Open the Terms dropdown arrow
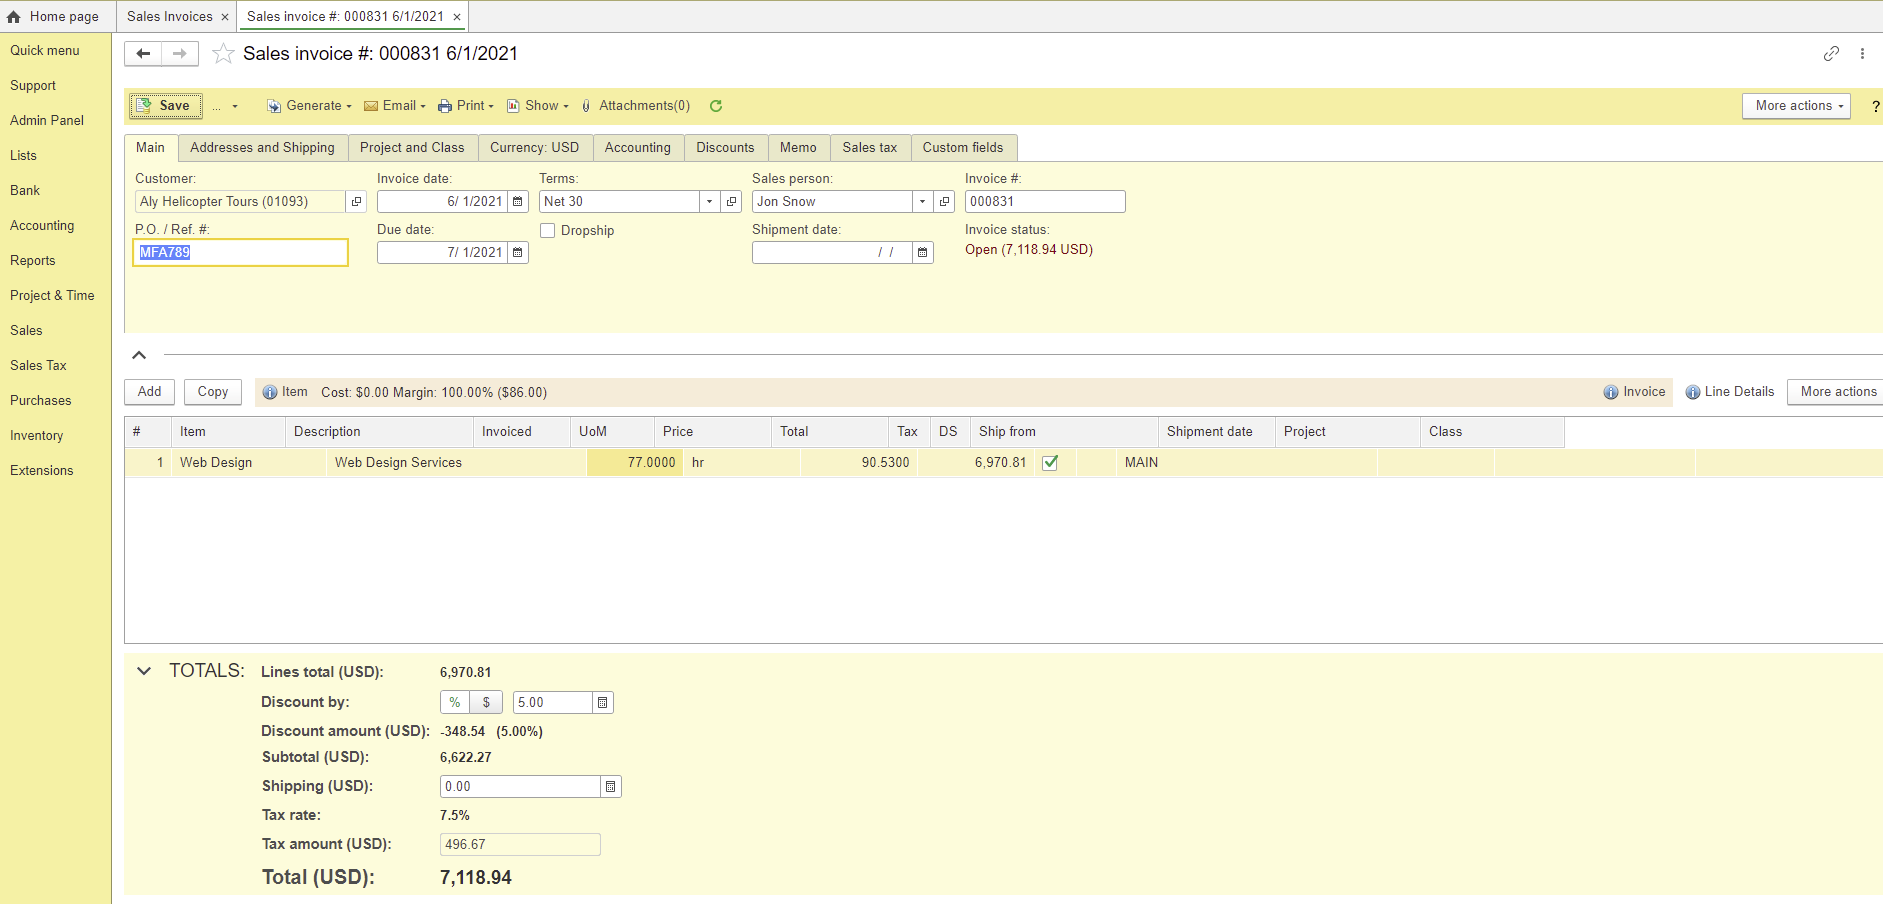This screenshot has width=1883, height=904. (709, 202)
